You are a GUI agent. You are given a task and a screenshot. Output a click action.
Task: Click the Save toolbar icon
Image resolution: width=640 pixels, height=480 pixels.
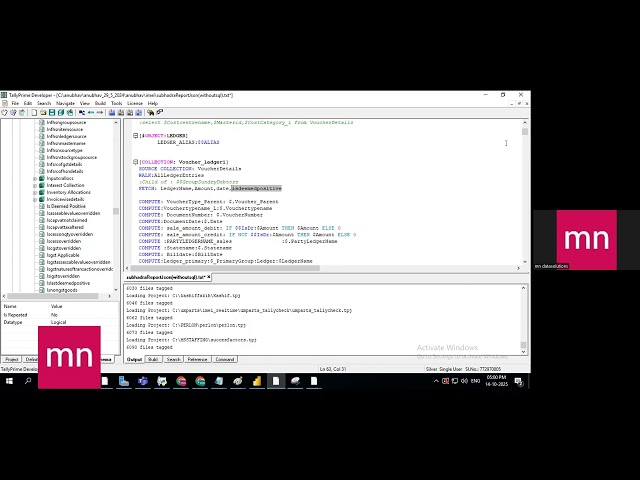pyautogui.click(x=52, y=112)
